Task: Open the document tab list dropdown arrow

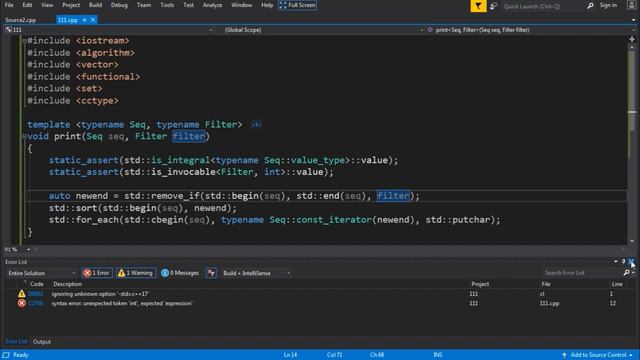Action: tap(633, 20)
